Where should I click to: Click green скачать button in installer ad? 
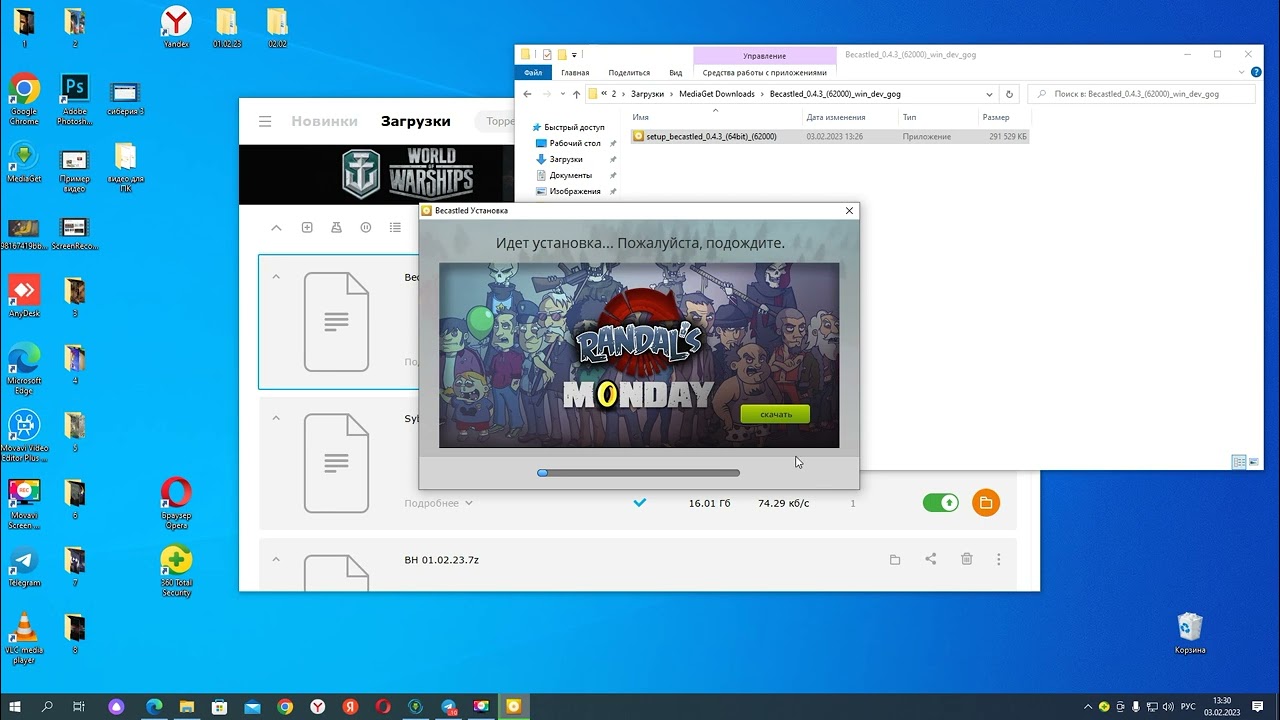tap(775, 414)
